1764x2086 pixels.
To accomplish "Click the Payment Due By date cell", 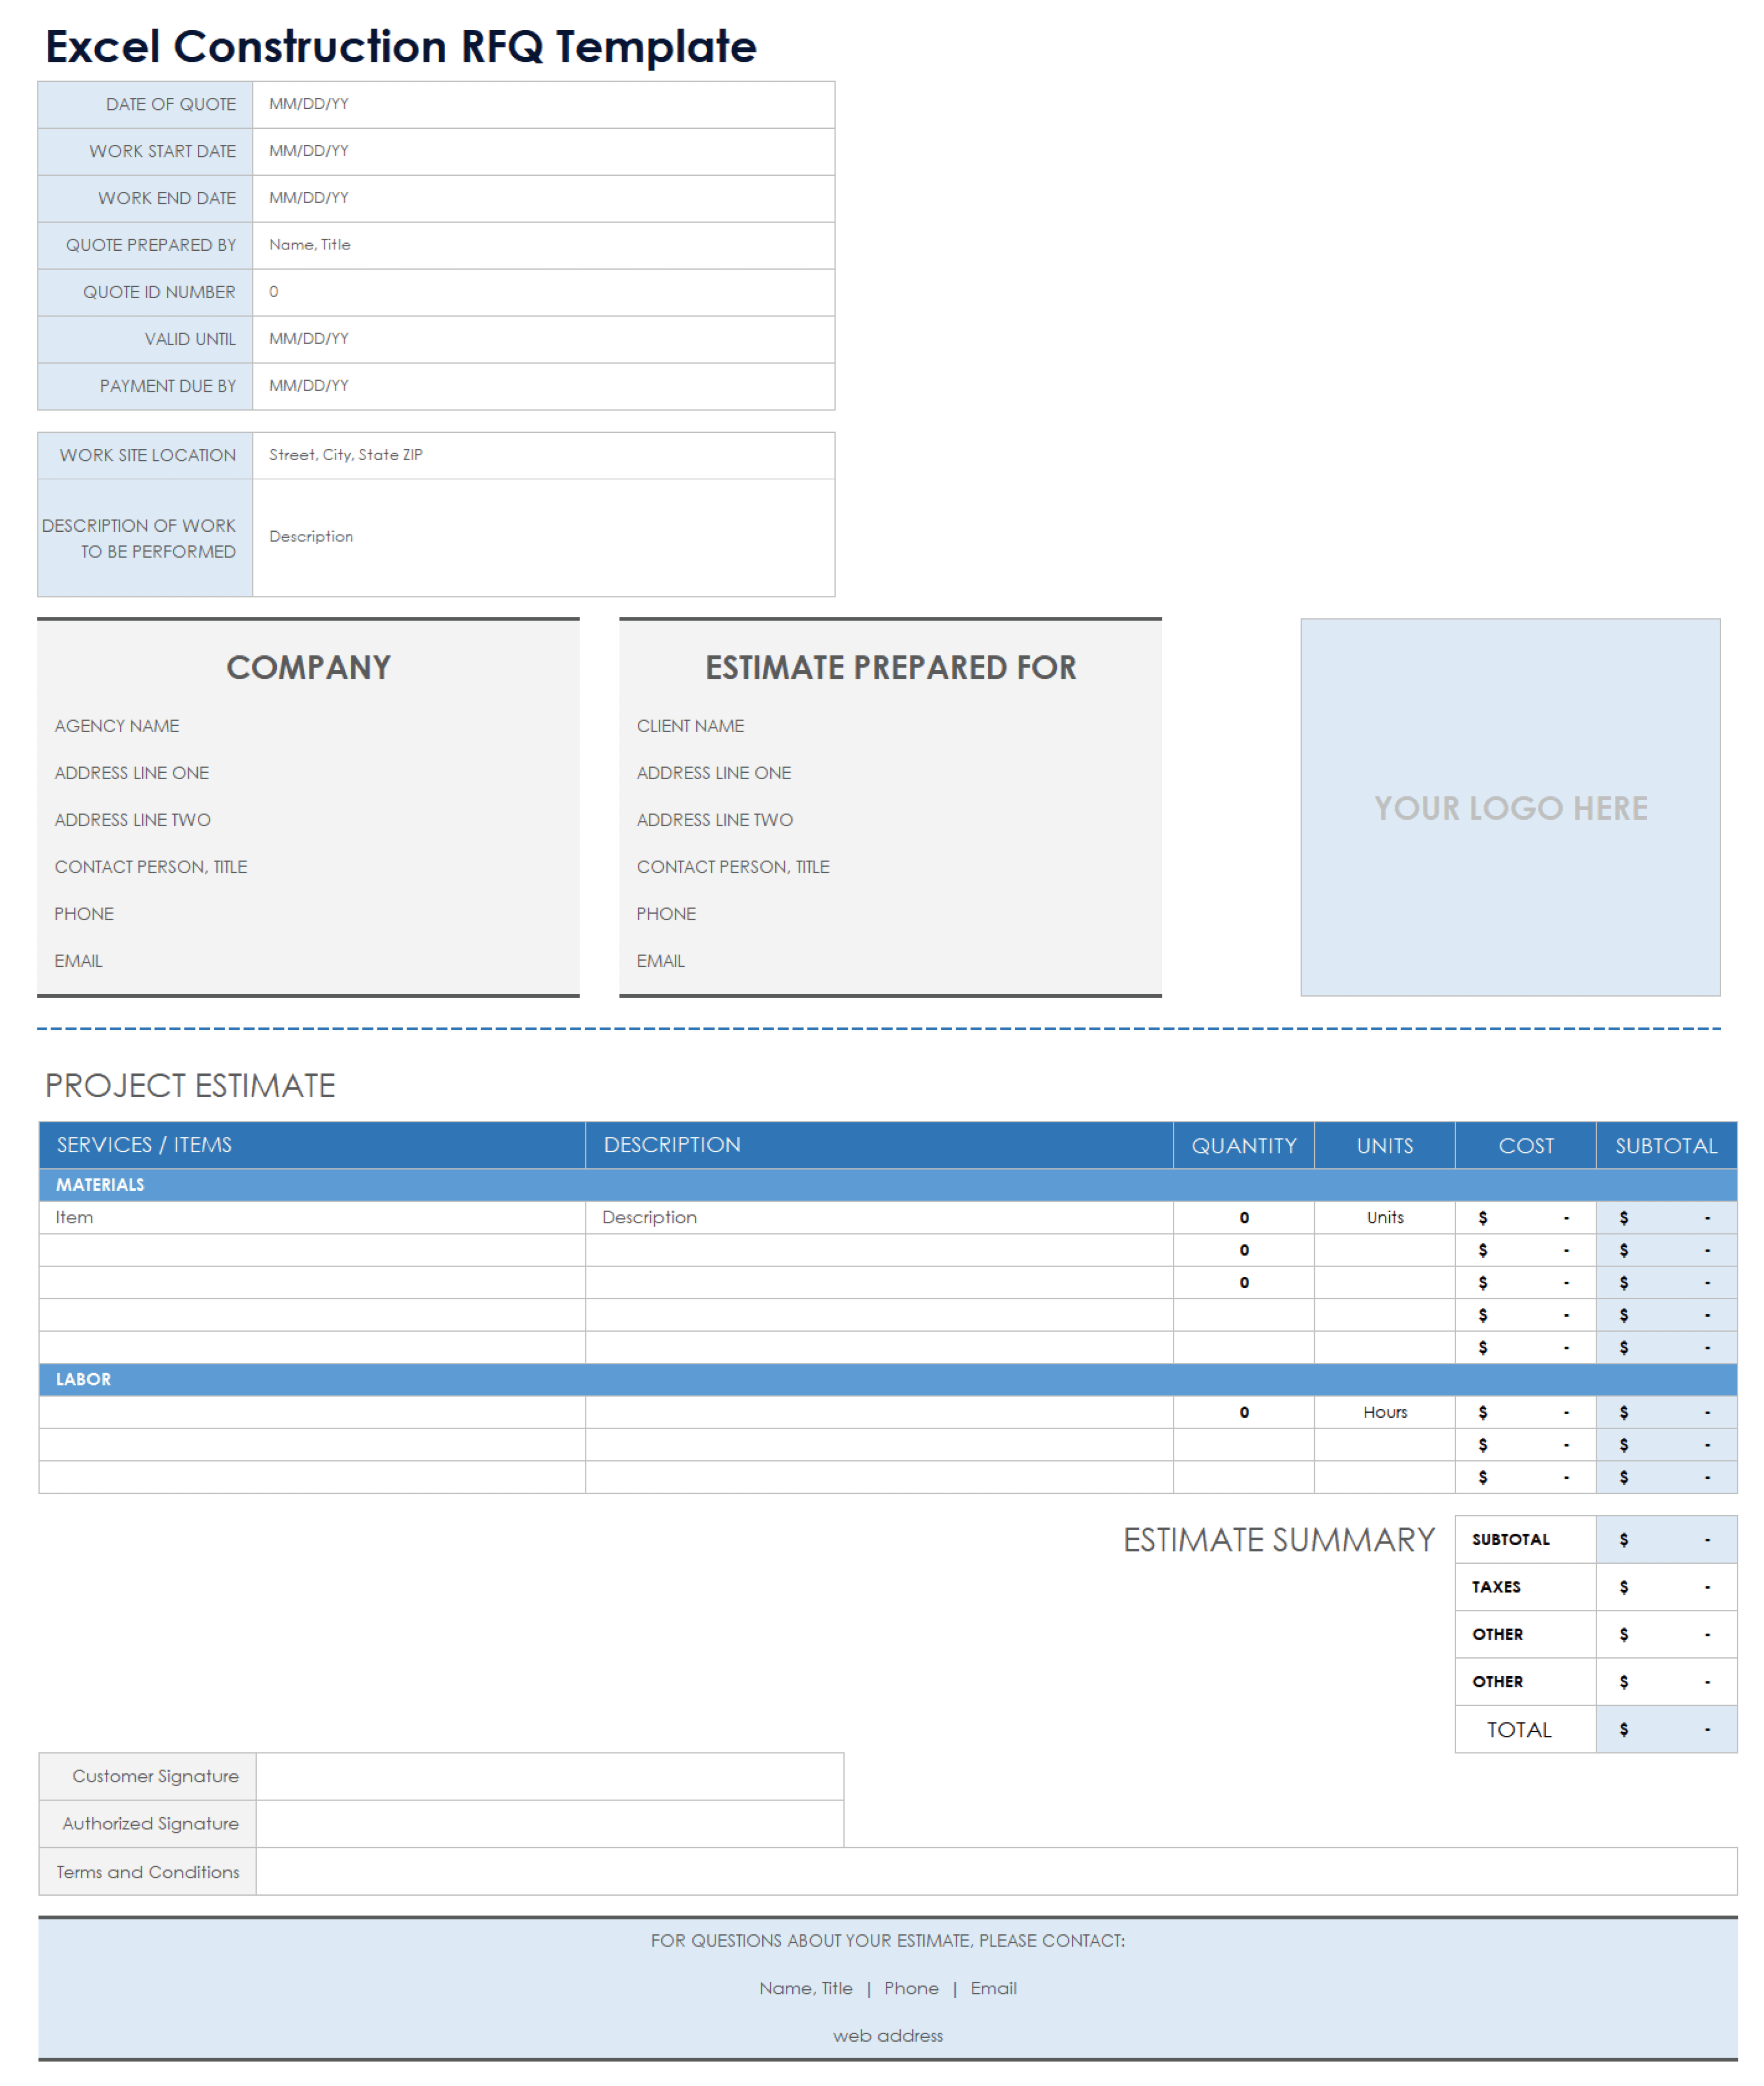I will coord(543,386).
